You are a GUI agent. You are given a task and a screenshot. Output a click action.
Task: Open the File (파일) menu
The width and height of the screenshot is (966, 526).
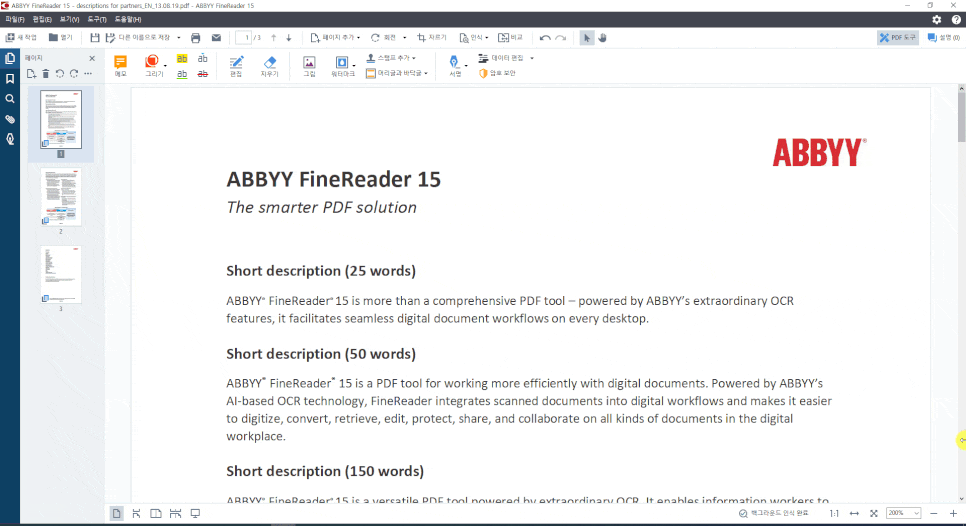tap(15, 20)
